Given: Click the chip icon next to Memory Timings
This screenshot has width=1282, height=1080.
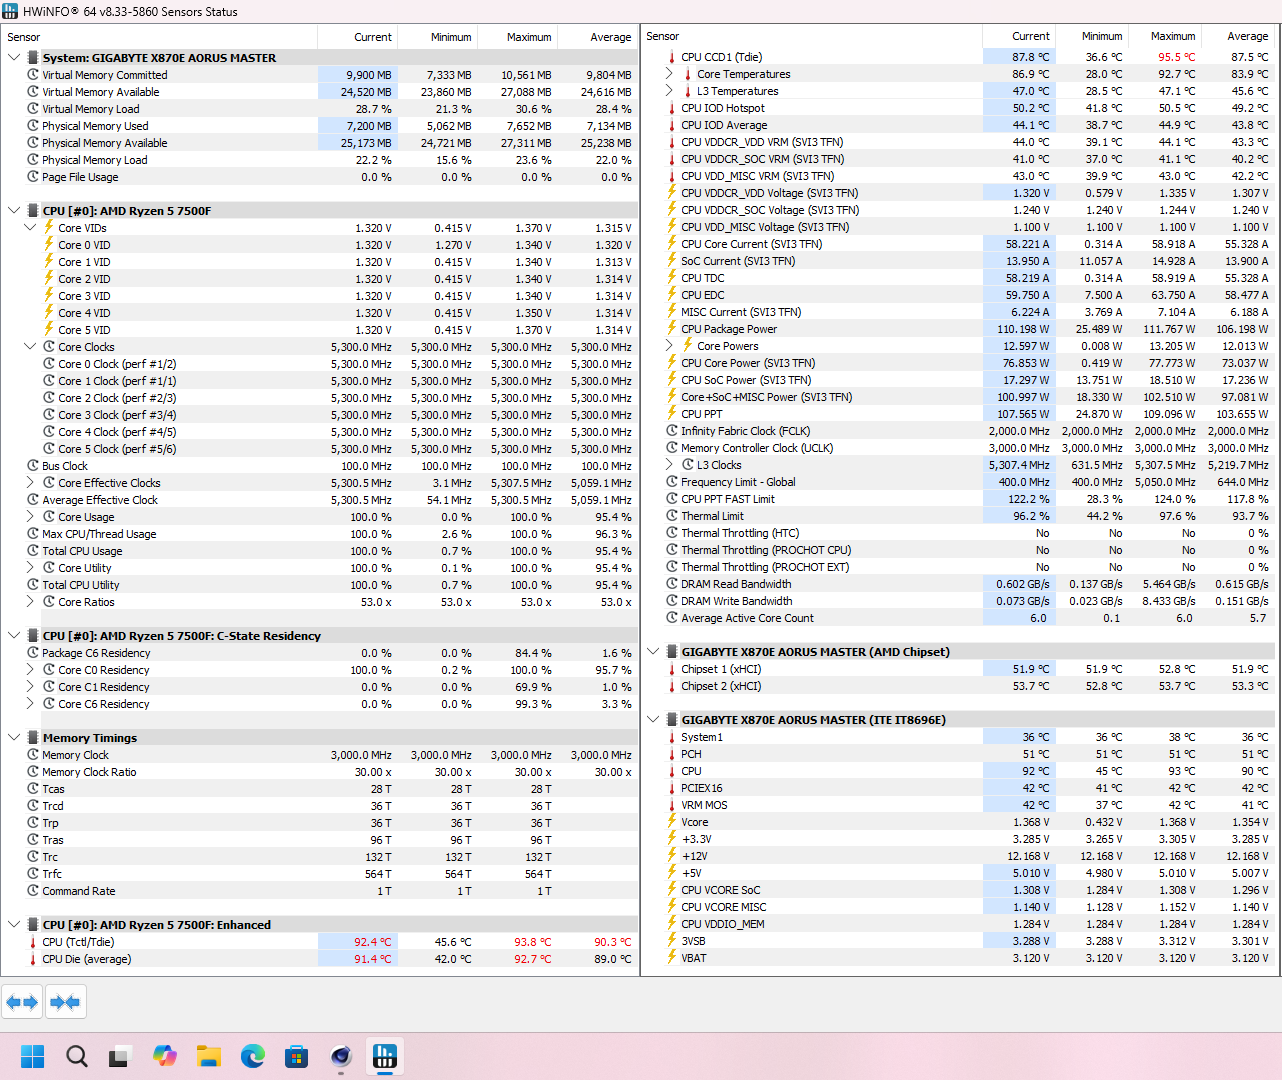Looking at the screenshot, I should (x=33, y=738).
